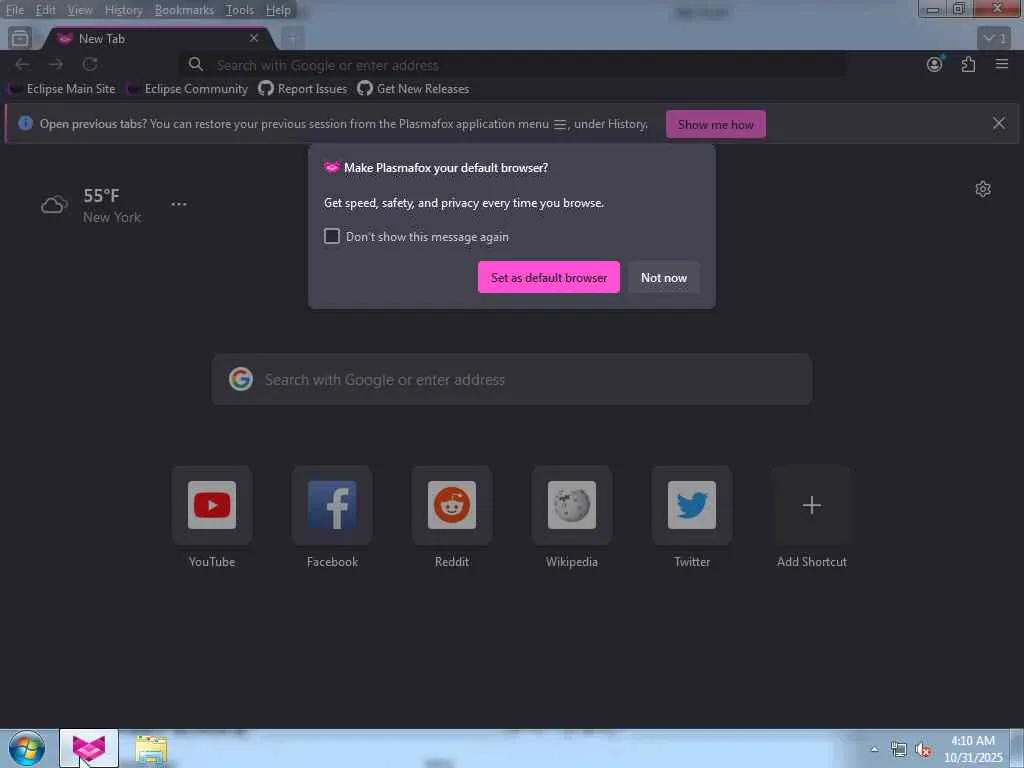This screenshot has height=768, width=1024.
Task: Click the 55°F New York weather text
Action: pyautogui.click(x=112, y=206)
